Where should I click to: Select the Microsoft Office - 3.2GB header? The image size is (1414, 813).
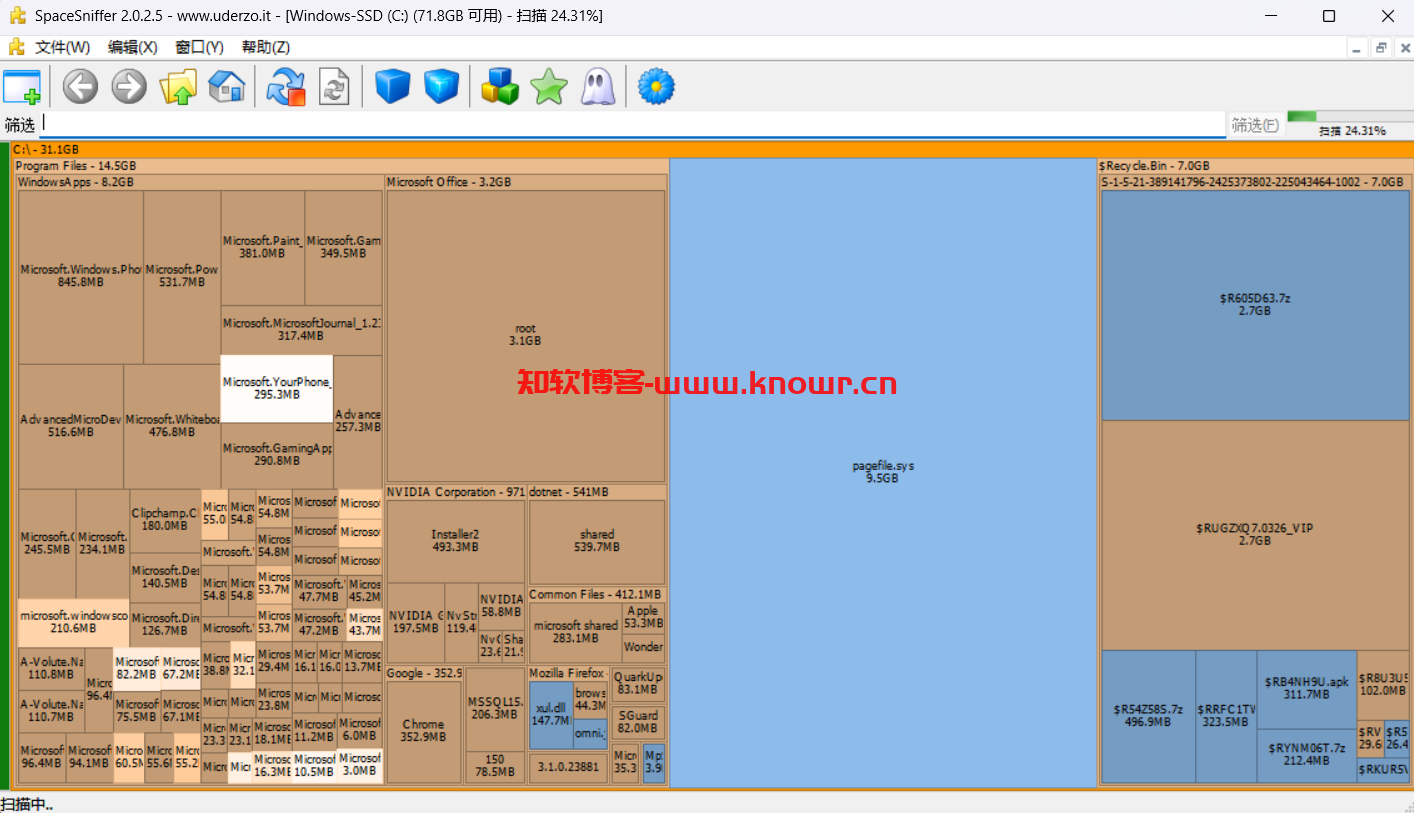coord(526,182)
